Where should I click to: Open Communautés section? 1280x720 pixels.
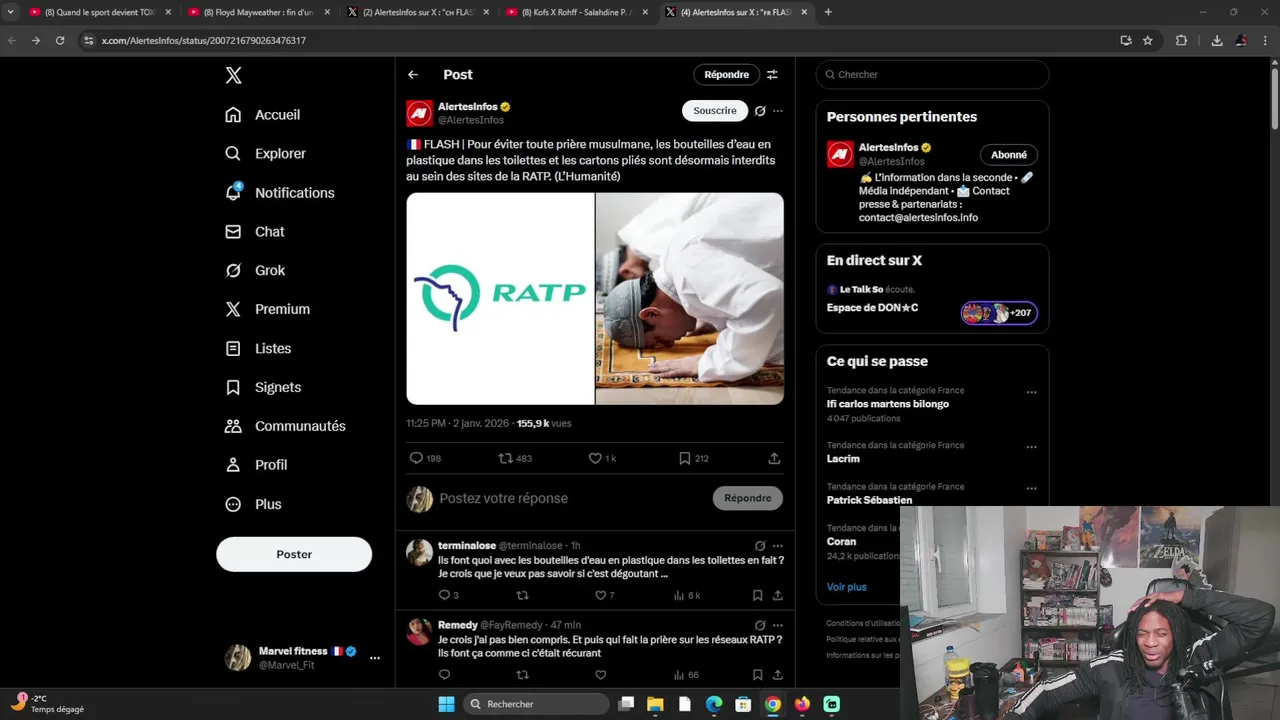click(x=285, y=426)
